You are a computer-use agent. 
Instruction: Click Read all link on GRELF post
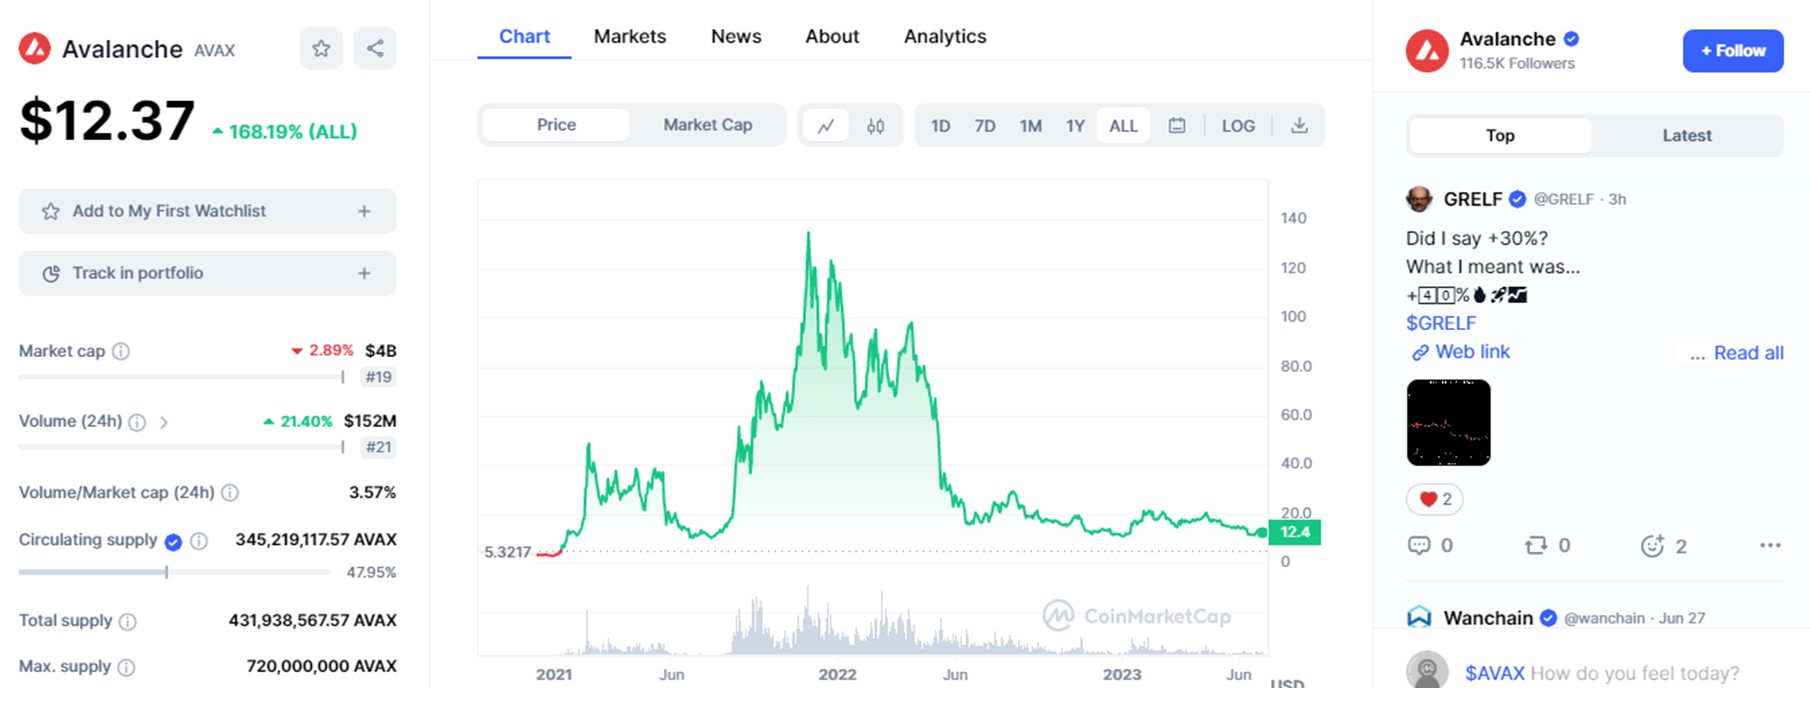pyautogui.click(x=1748, y=353)
